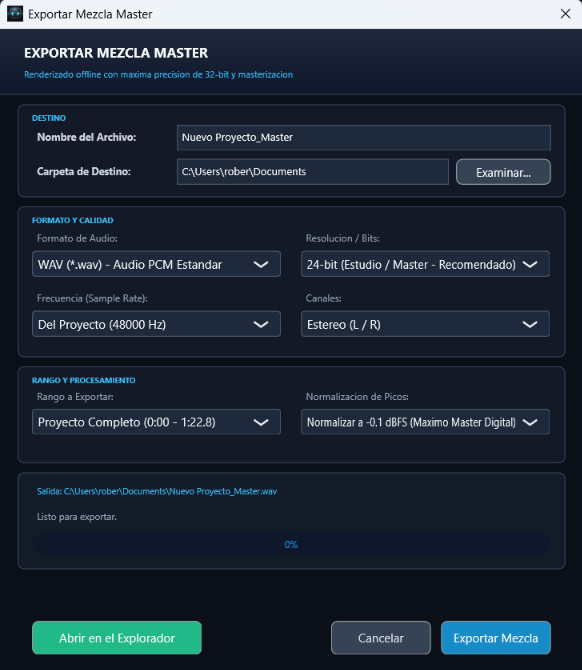Click the 'Normalizacion de Picos:' label

357,397
